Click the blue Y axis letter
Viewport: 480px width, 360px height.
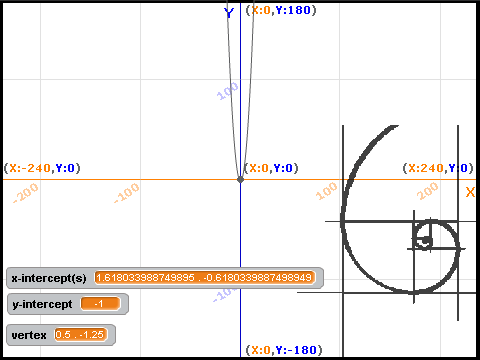point(229,13)
